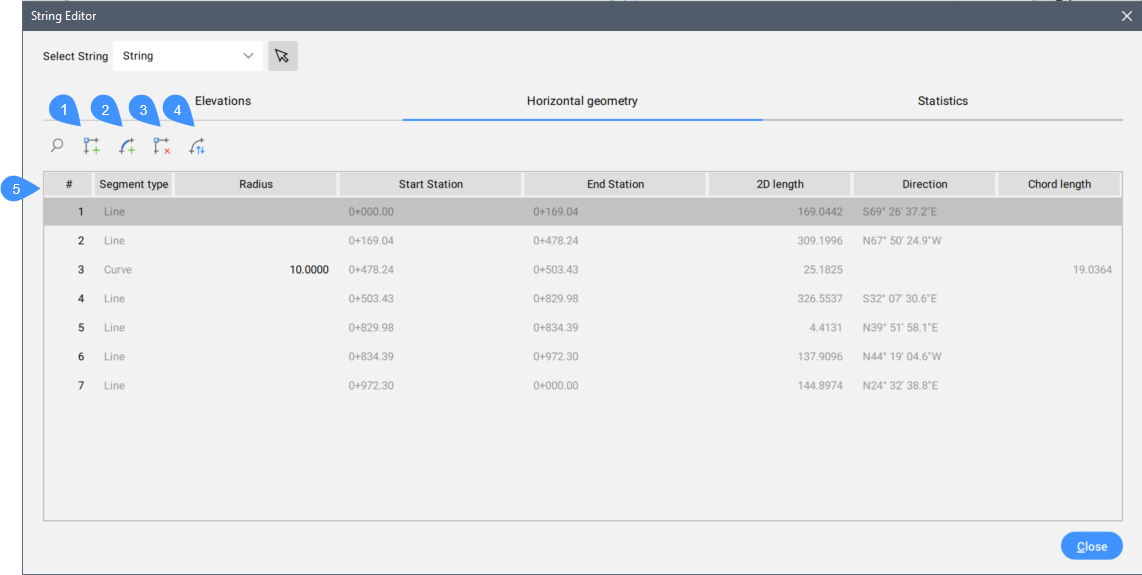1142x575 pixels.
Task: Click the Add curve icon
Action: click(x=127, y=147)
